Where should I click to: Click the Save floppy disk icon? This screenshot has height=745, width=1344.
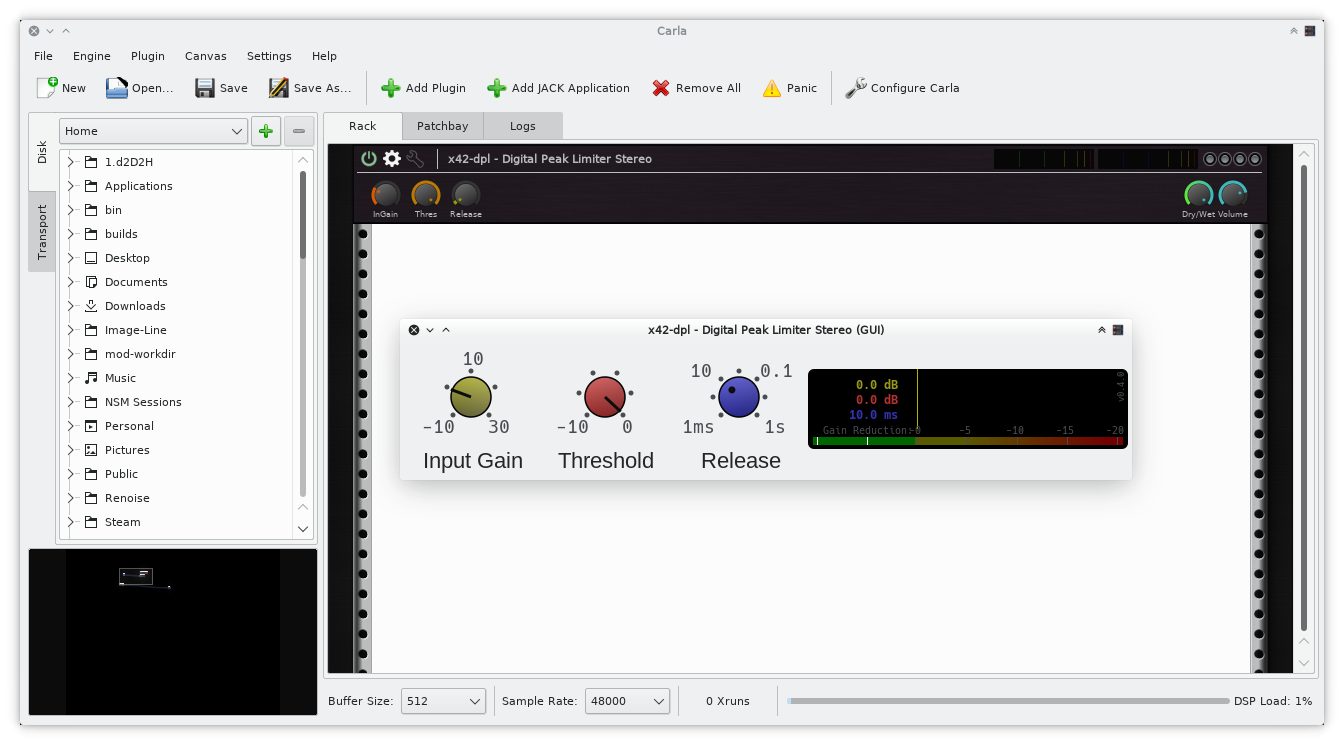coord(205,88)
